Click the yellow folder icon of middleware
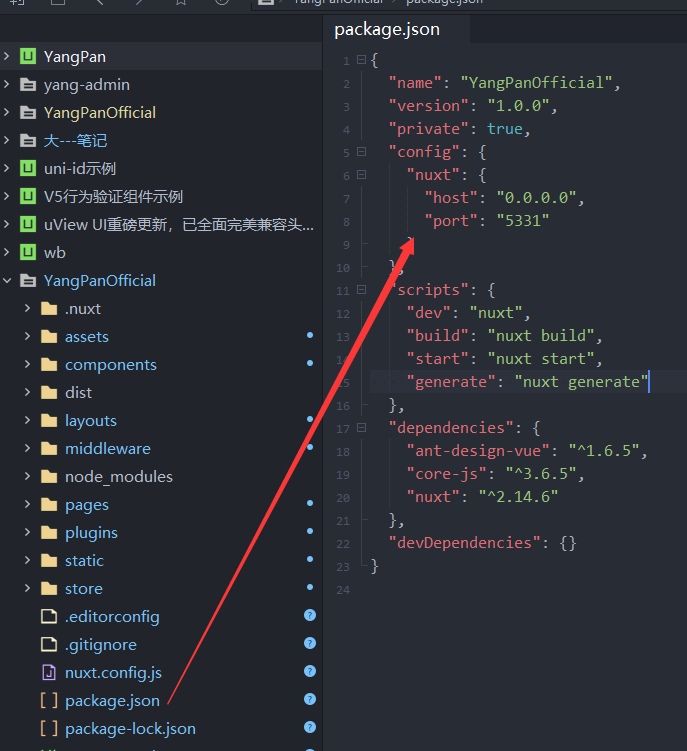This screenshot has height=751, width=687. (49, 449)
